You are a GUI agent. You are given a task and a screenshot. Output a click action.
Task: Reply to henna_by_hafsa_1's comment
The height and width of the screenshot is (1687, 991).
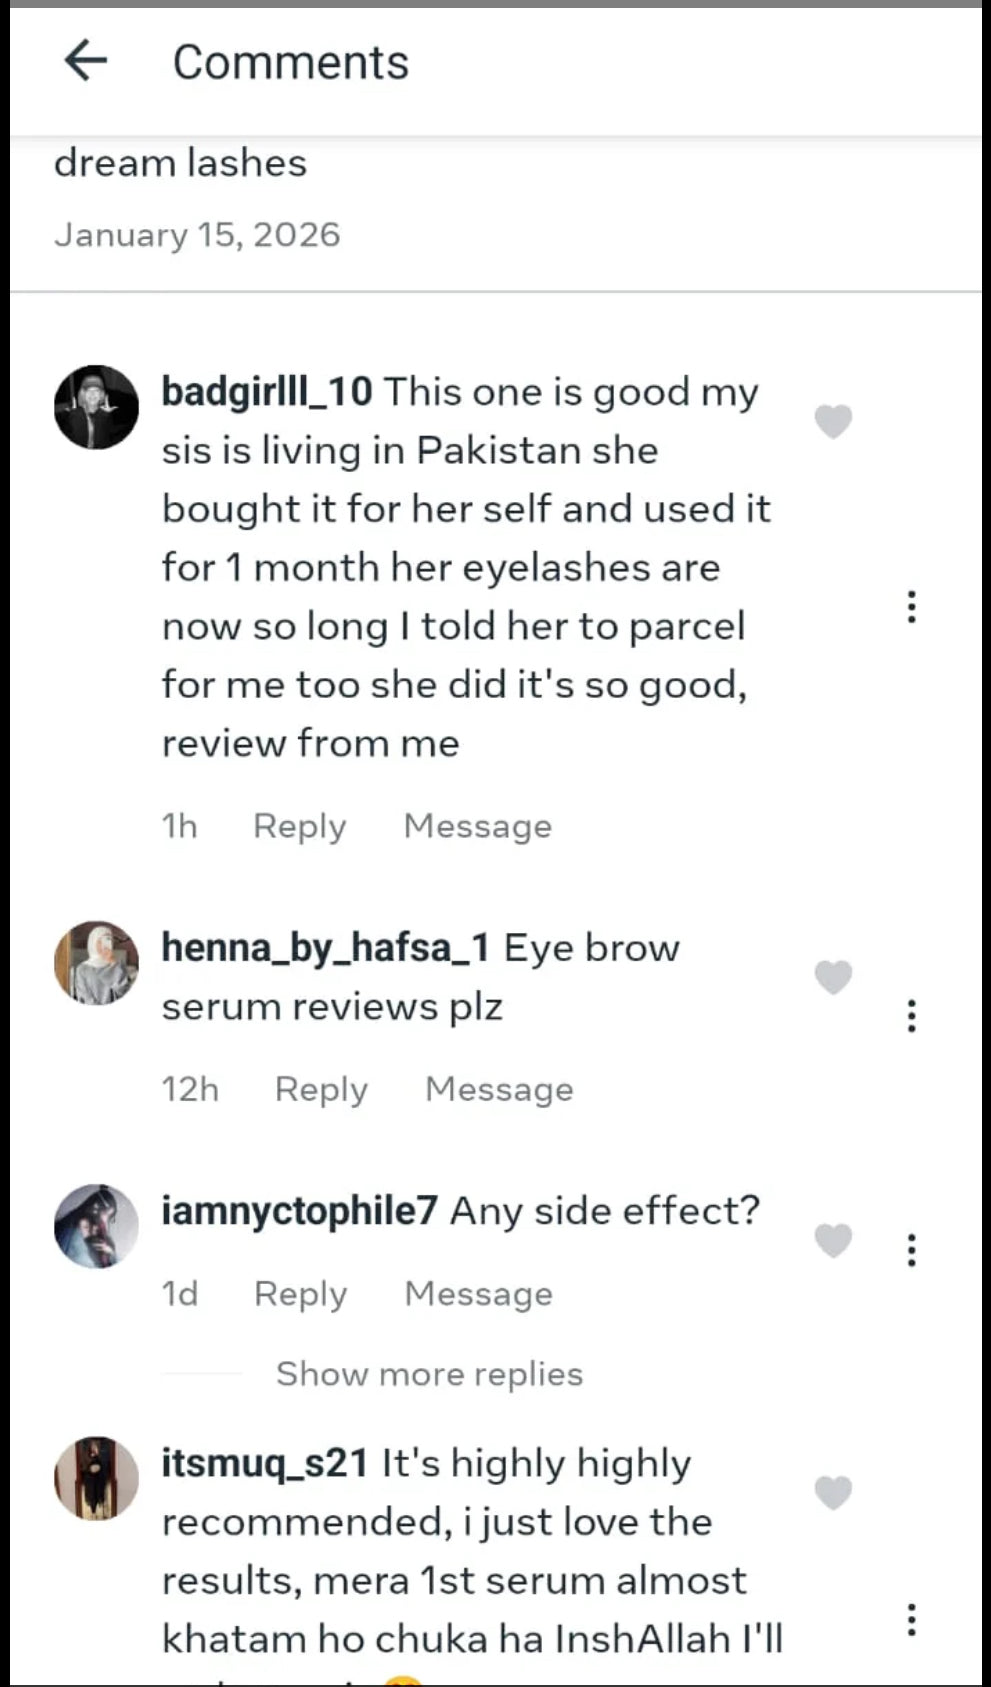321,1089
